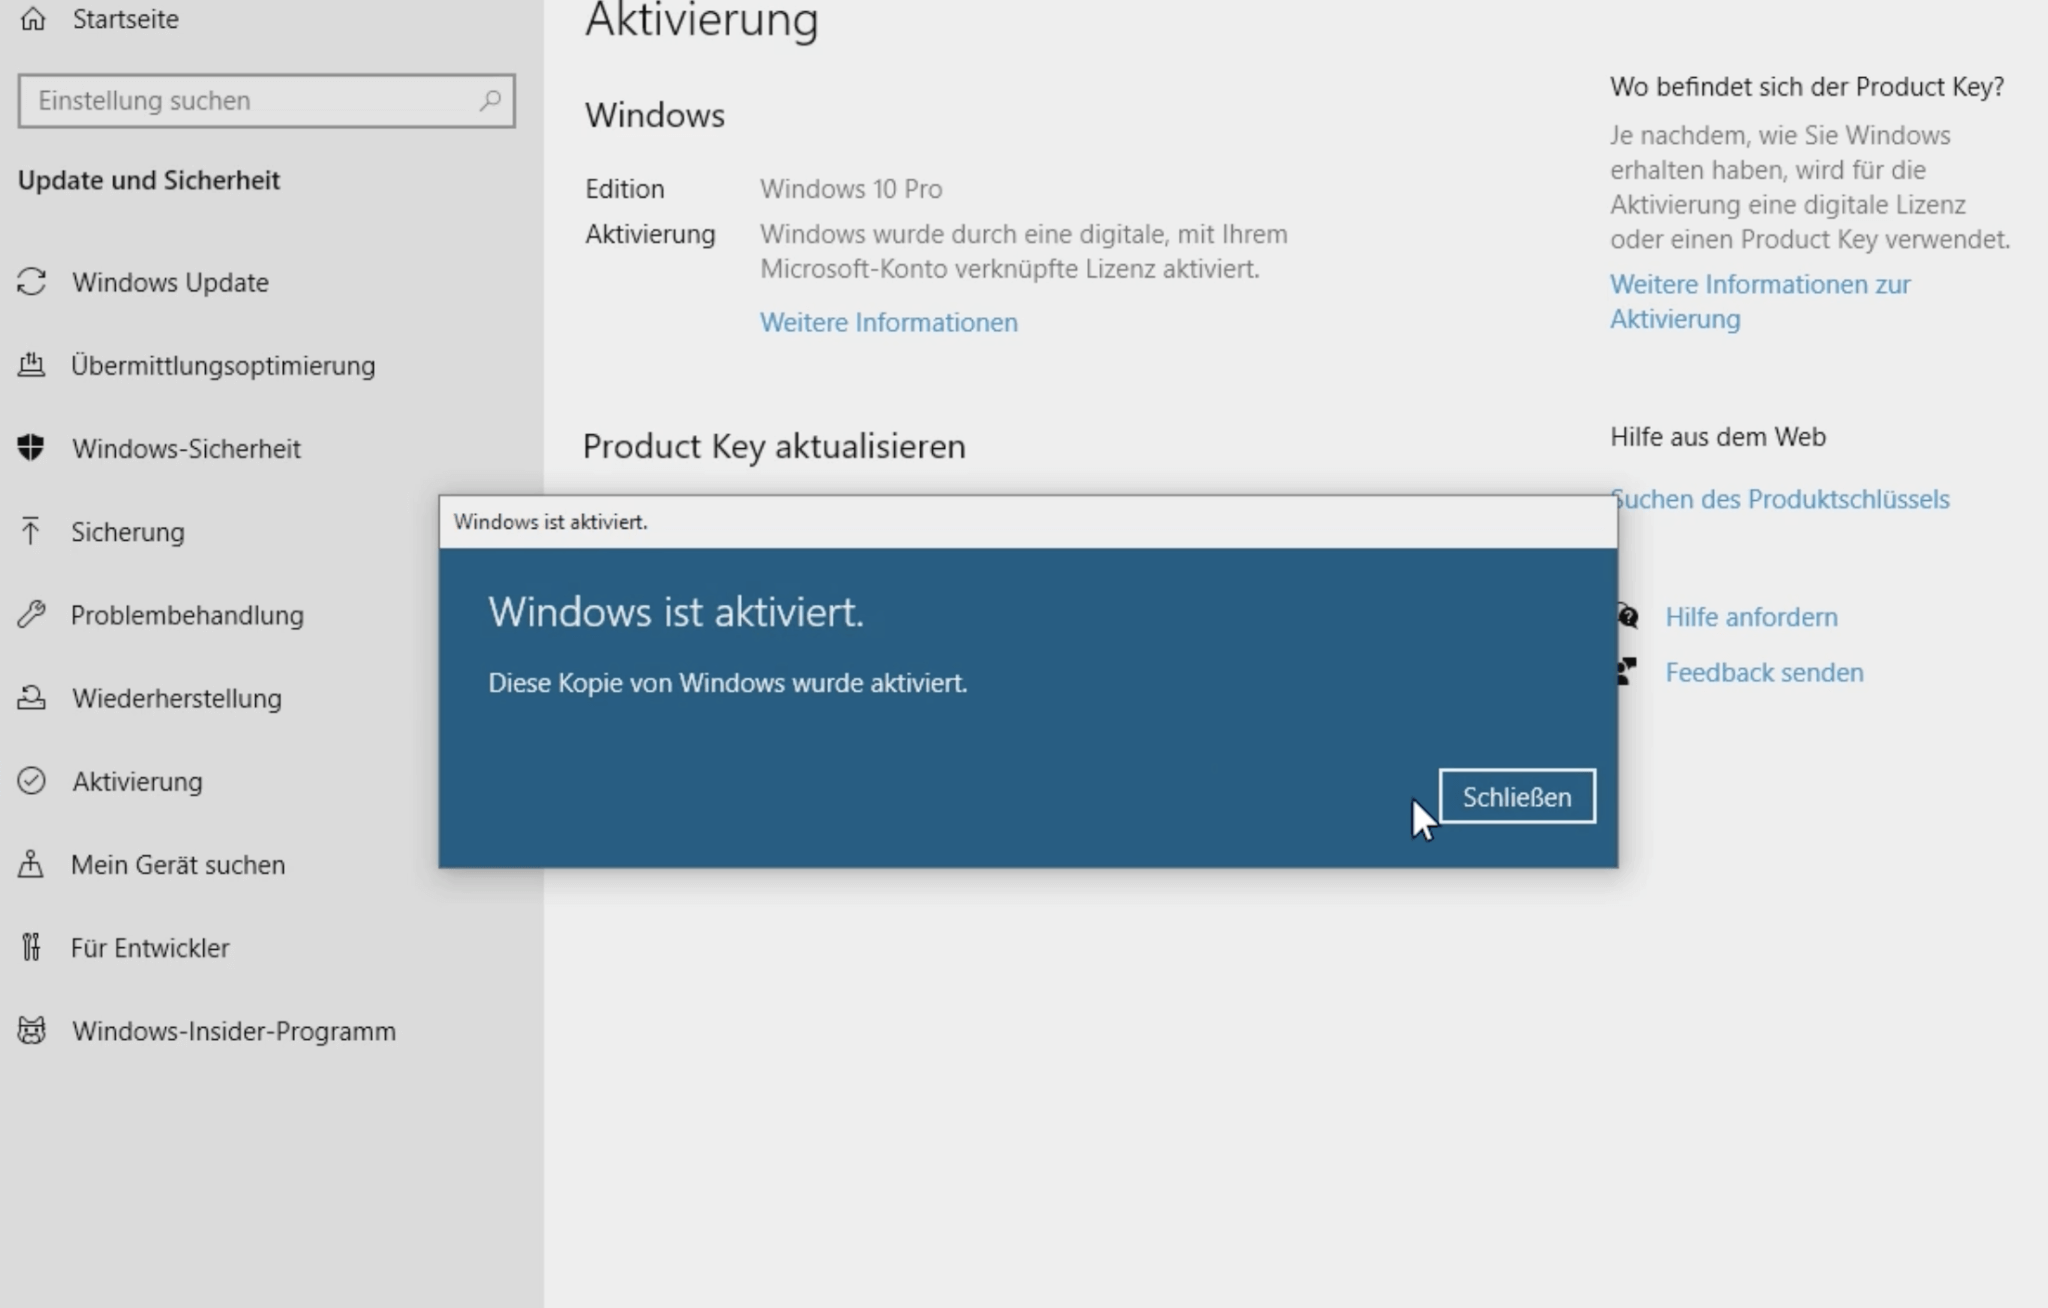Expand Product Key aktualisieren section
The image size is (2048, 1308).
(x=773, y=445)
